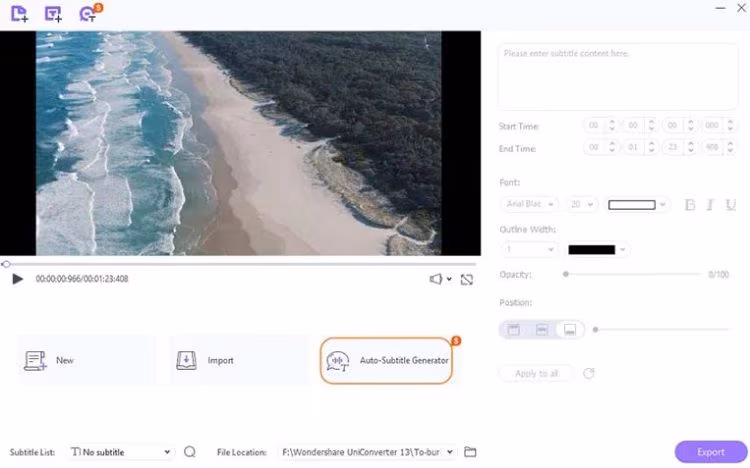Toggle italic text formatting
The height and width of the screenshot is (468, 750).
coord(710,205)
